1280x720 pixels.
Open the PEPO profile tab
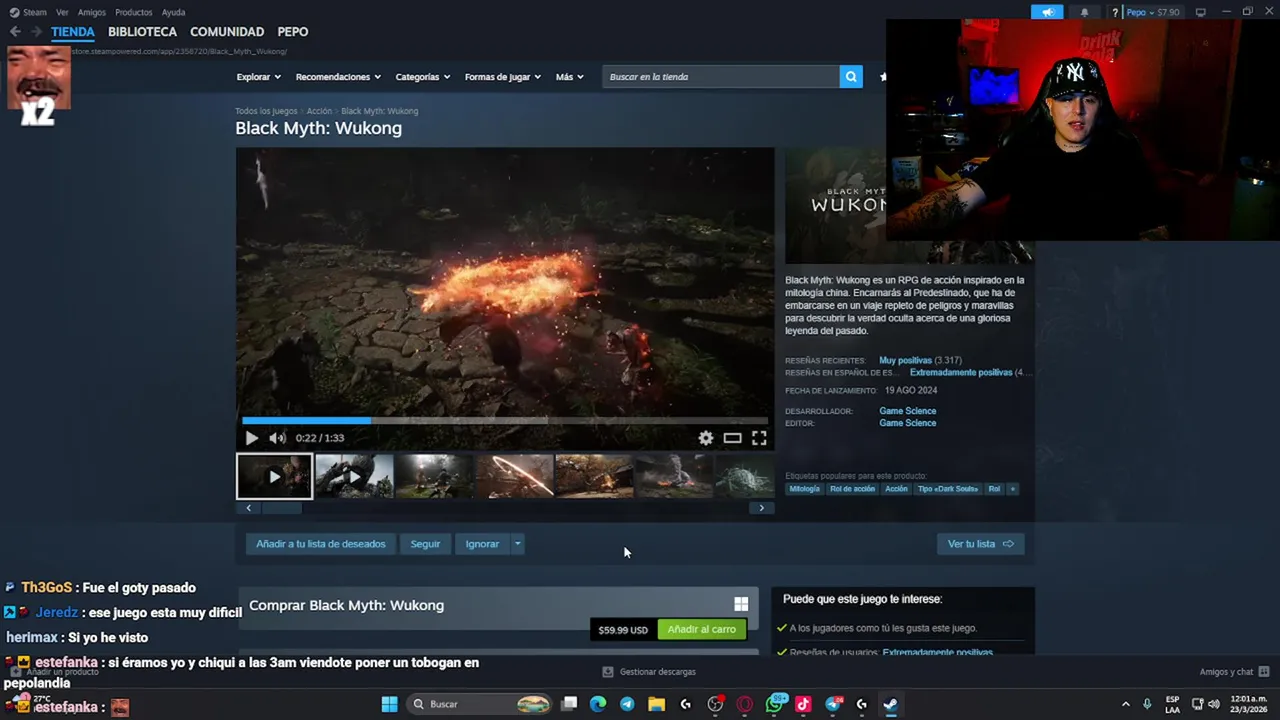[x=293, y=32]
